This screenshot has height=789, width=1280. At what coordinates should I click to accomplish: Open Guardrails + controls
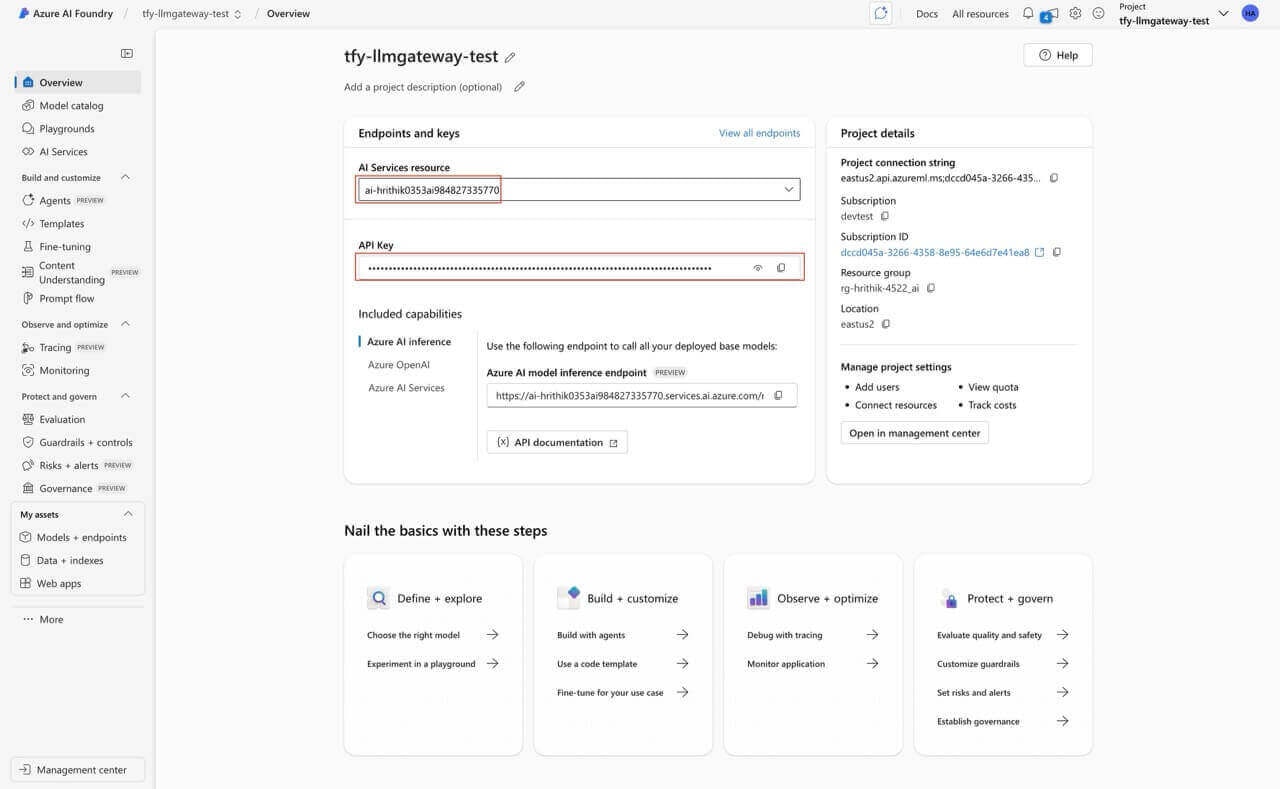pyautogui.click(x=80, y=442)
